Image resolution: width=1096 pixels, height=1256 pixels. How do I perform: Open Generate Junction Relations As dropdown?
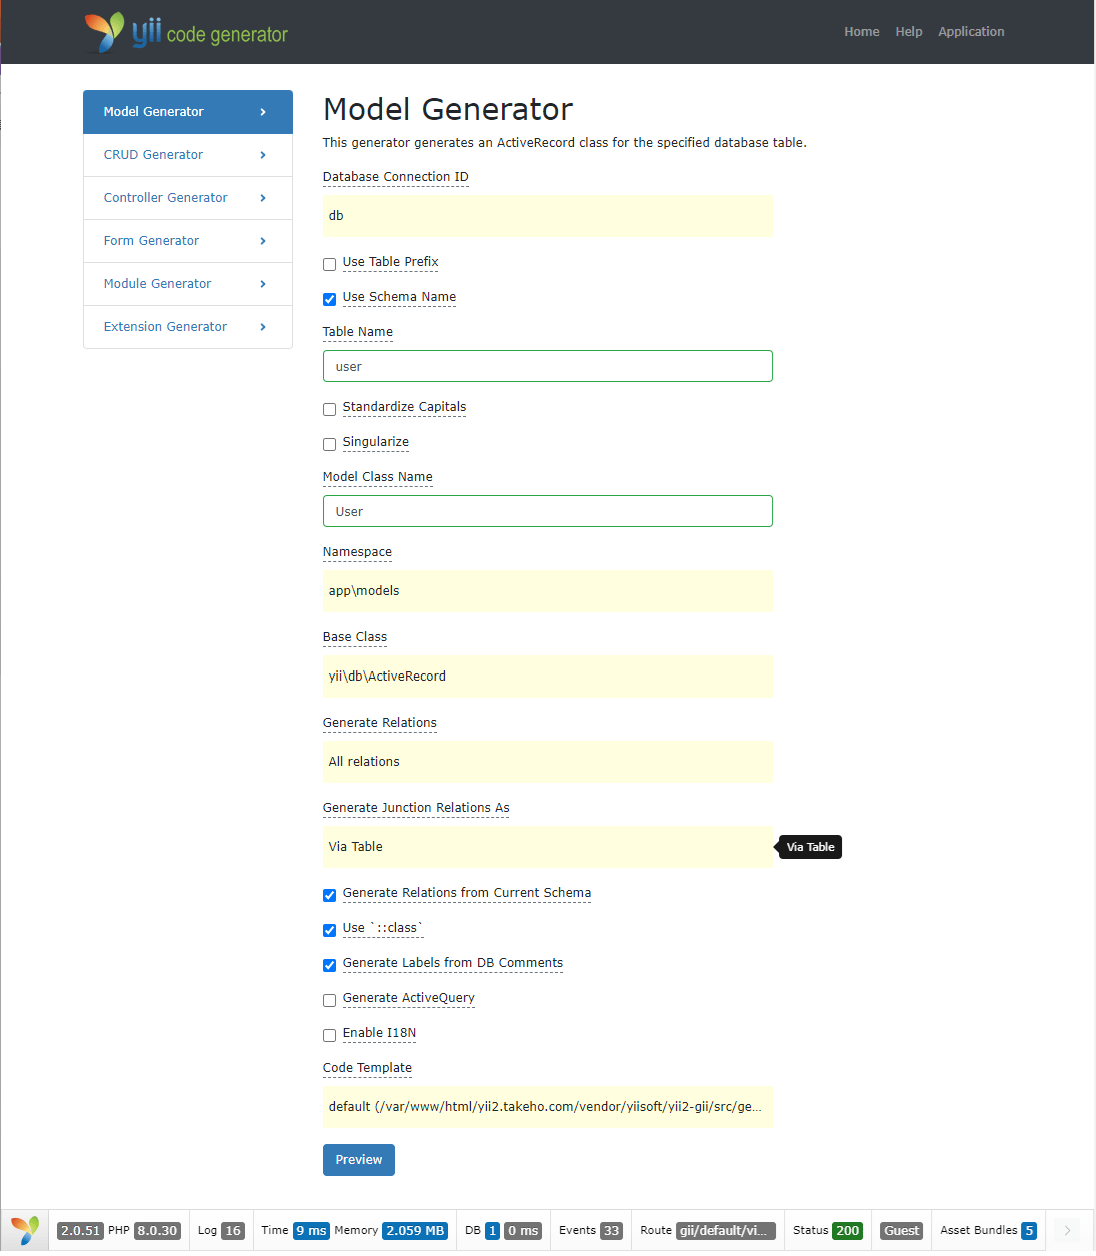[x=547, y=847]
